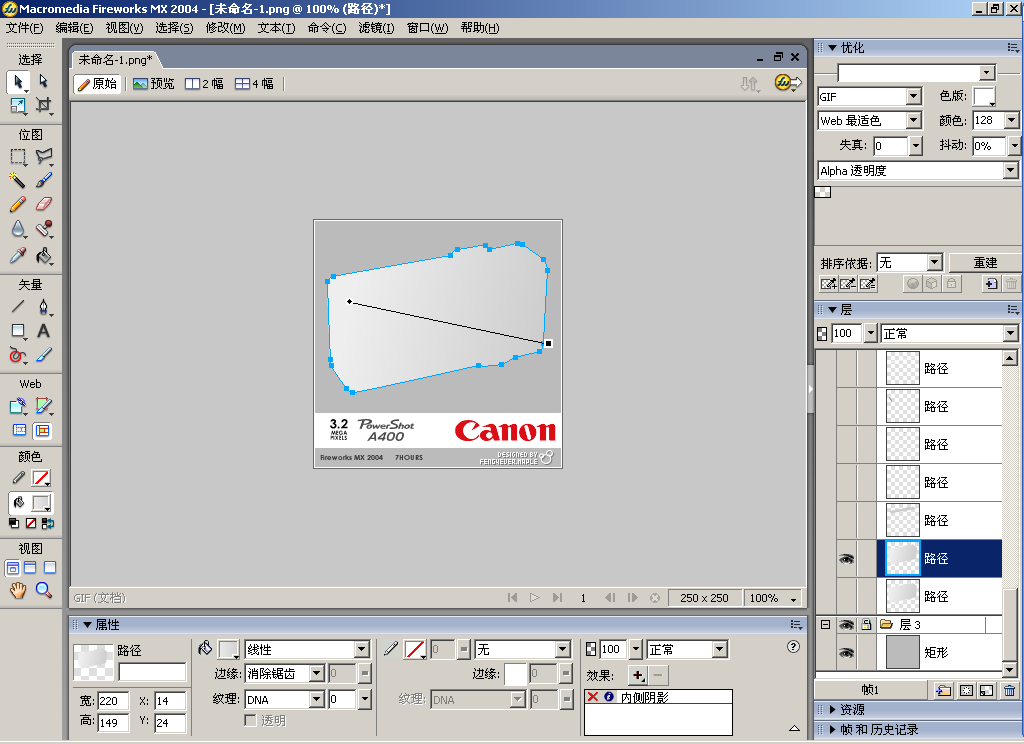Select the Pen tool

point(43,306)
